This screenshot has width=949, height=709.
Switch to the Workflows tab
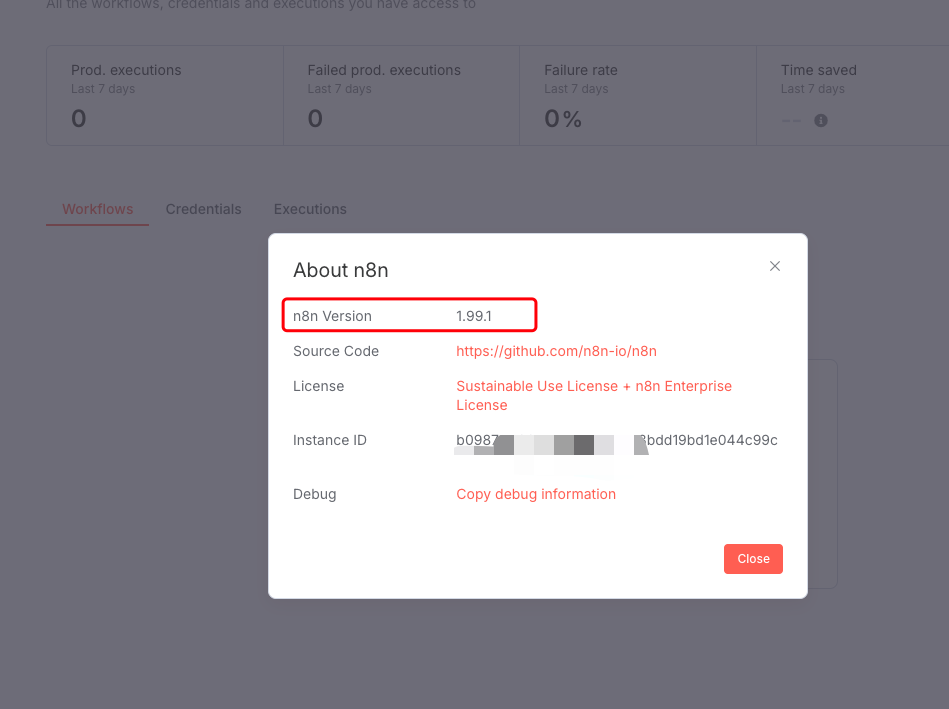[x=98, y=209]
